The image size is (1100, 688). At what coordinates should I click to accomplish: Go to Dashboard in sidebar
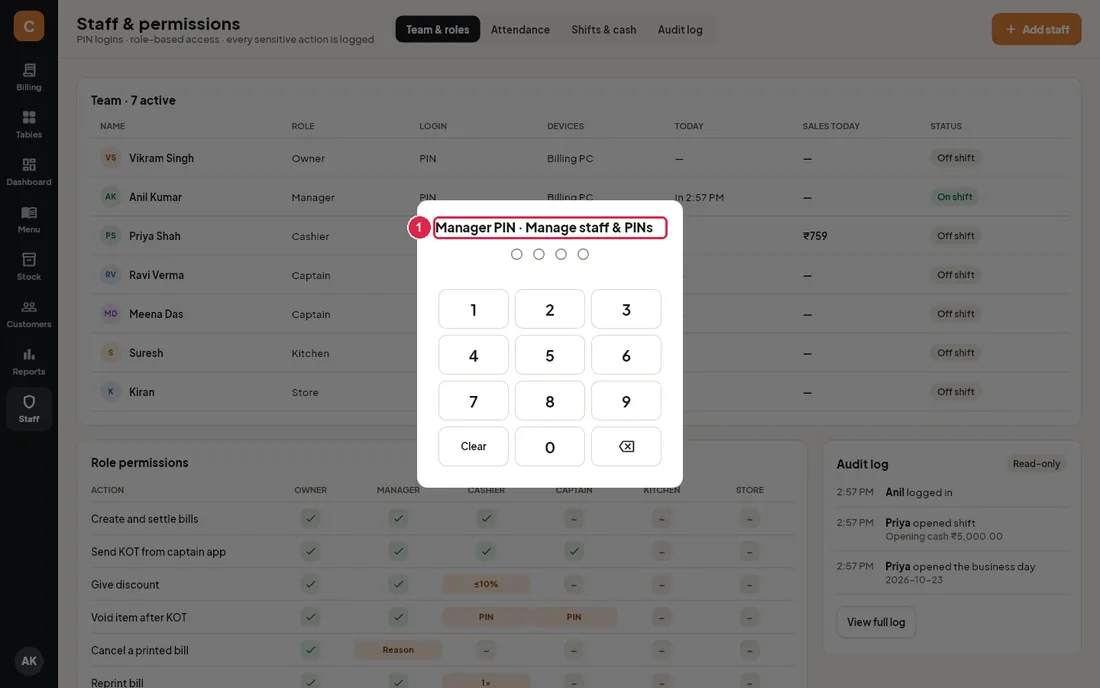tap(29, 172)
